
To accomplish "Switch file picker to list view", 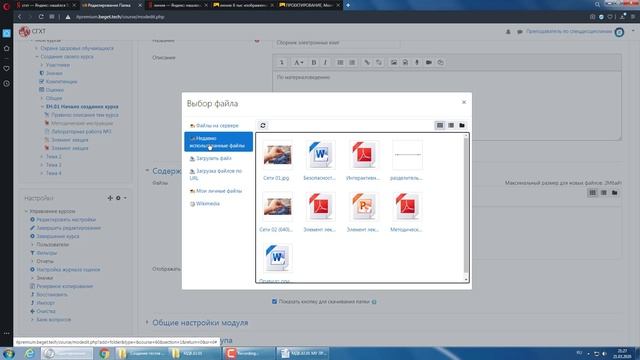I will point(451,125).
